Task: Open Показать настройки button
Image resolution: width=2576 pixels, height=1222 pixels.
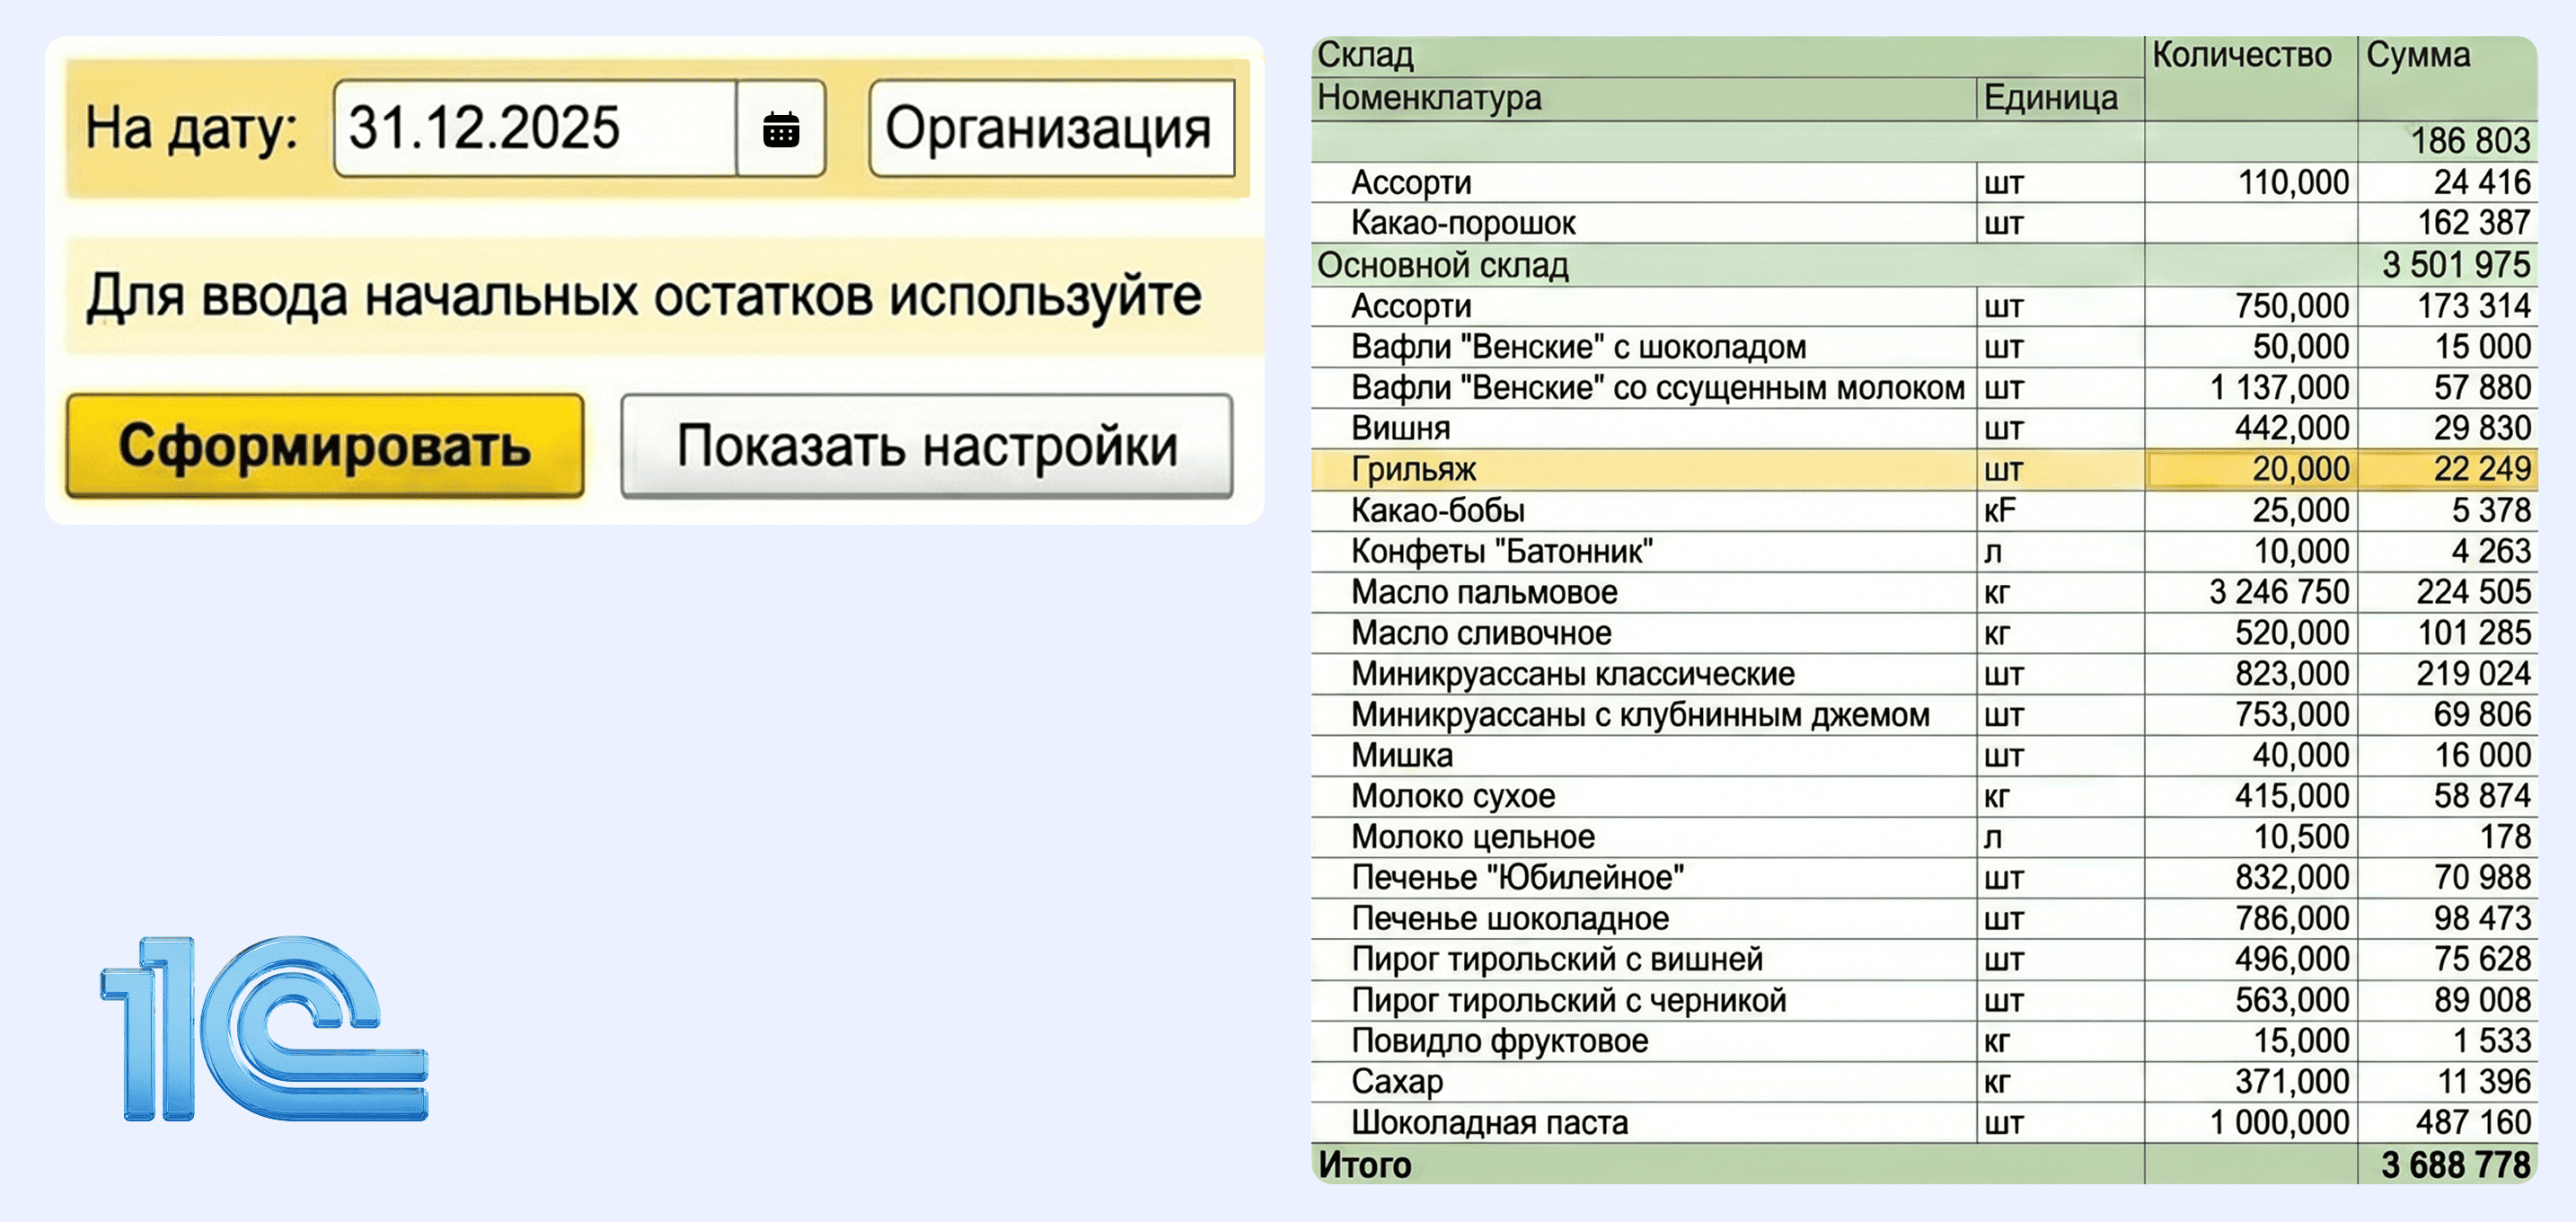Action: (x=927, y=445)
